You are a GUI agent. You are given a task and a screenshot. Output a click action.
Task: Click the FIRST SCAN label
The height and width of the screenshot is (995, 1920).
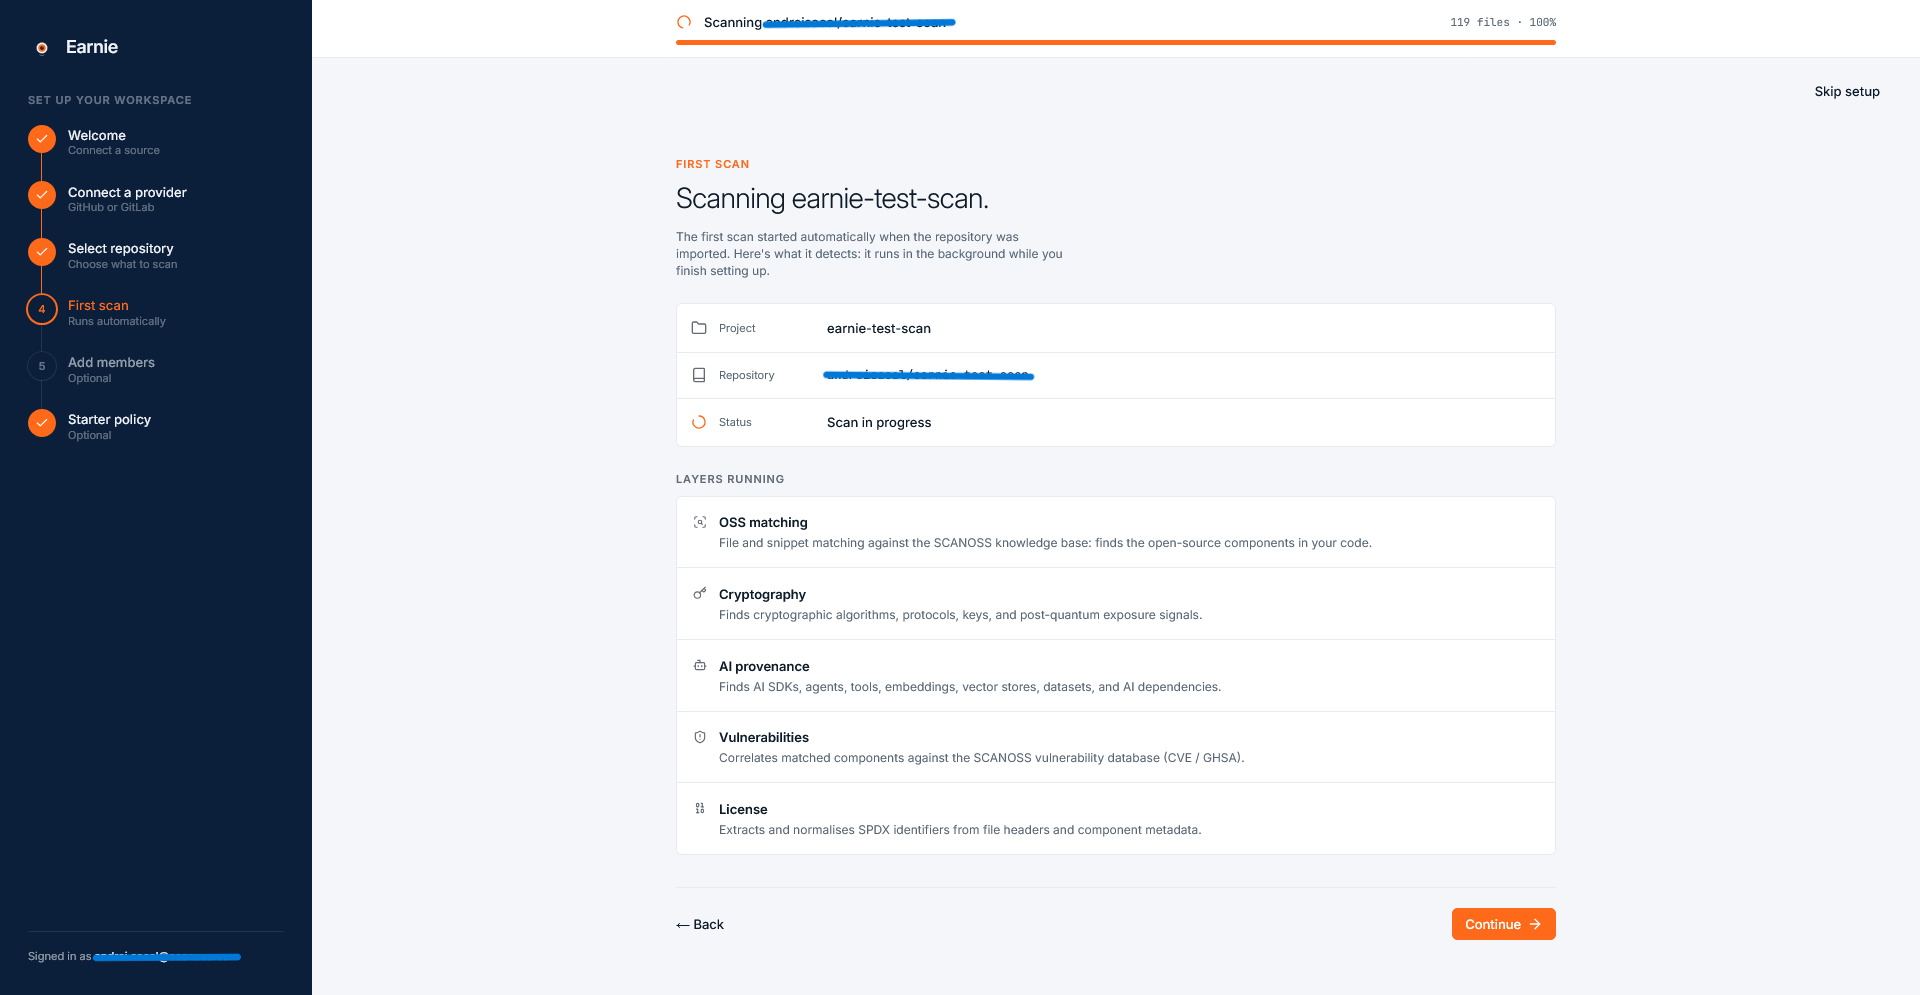[x=712, y=164]
